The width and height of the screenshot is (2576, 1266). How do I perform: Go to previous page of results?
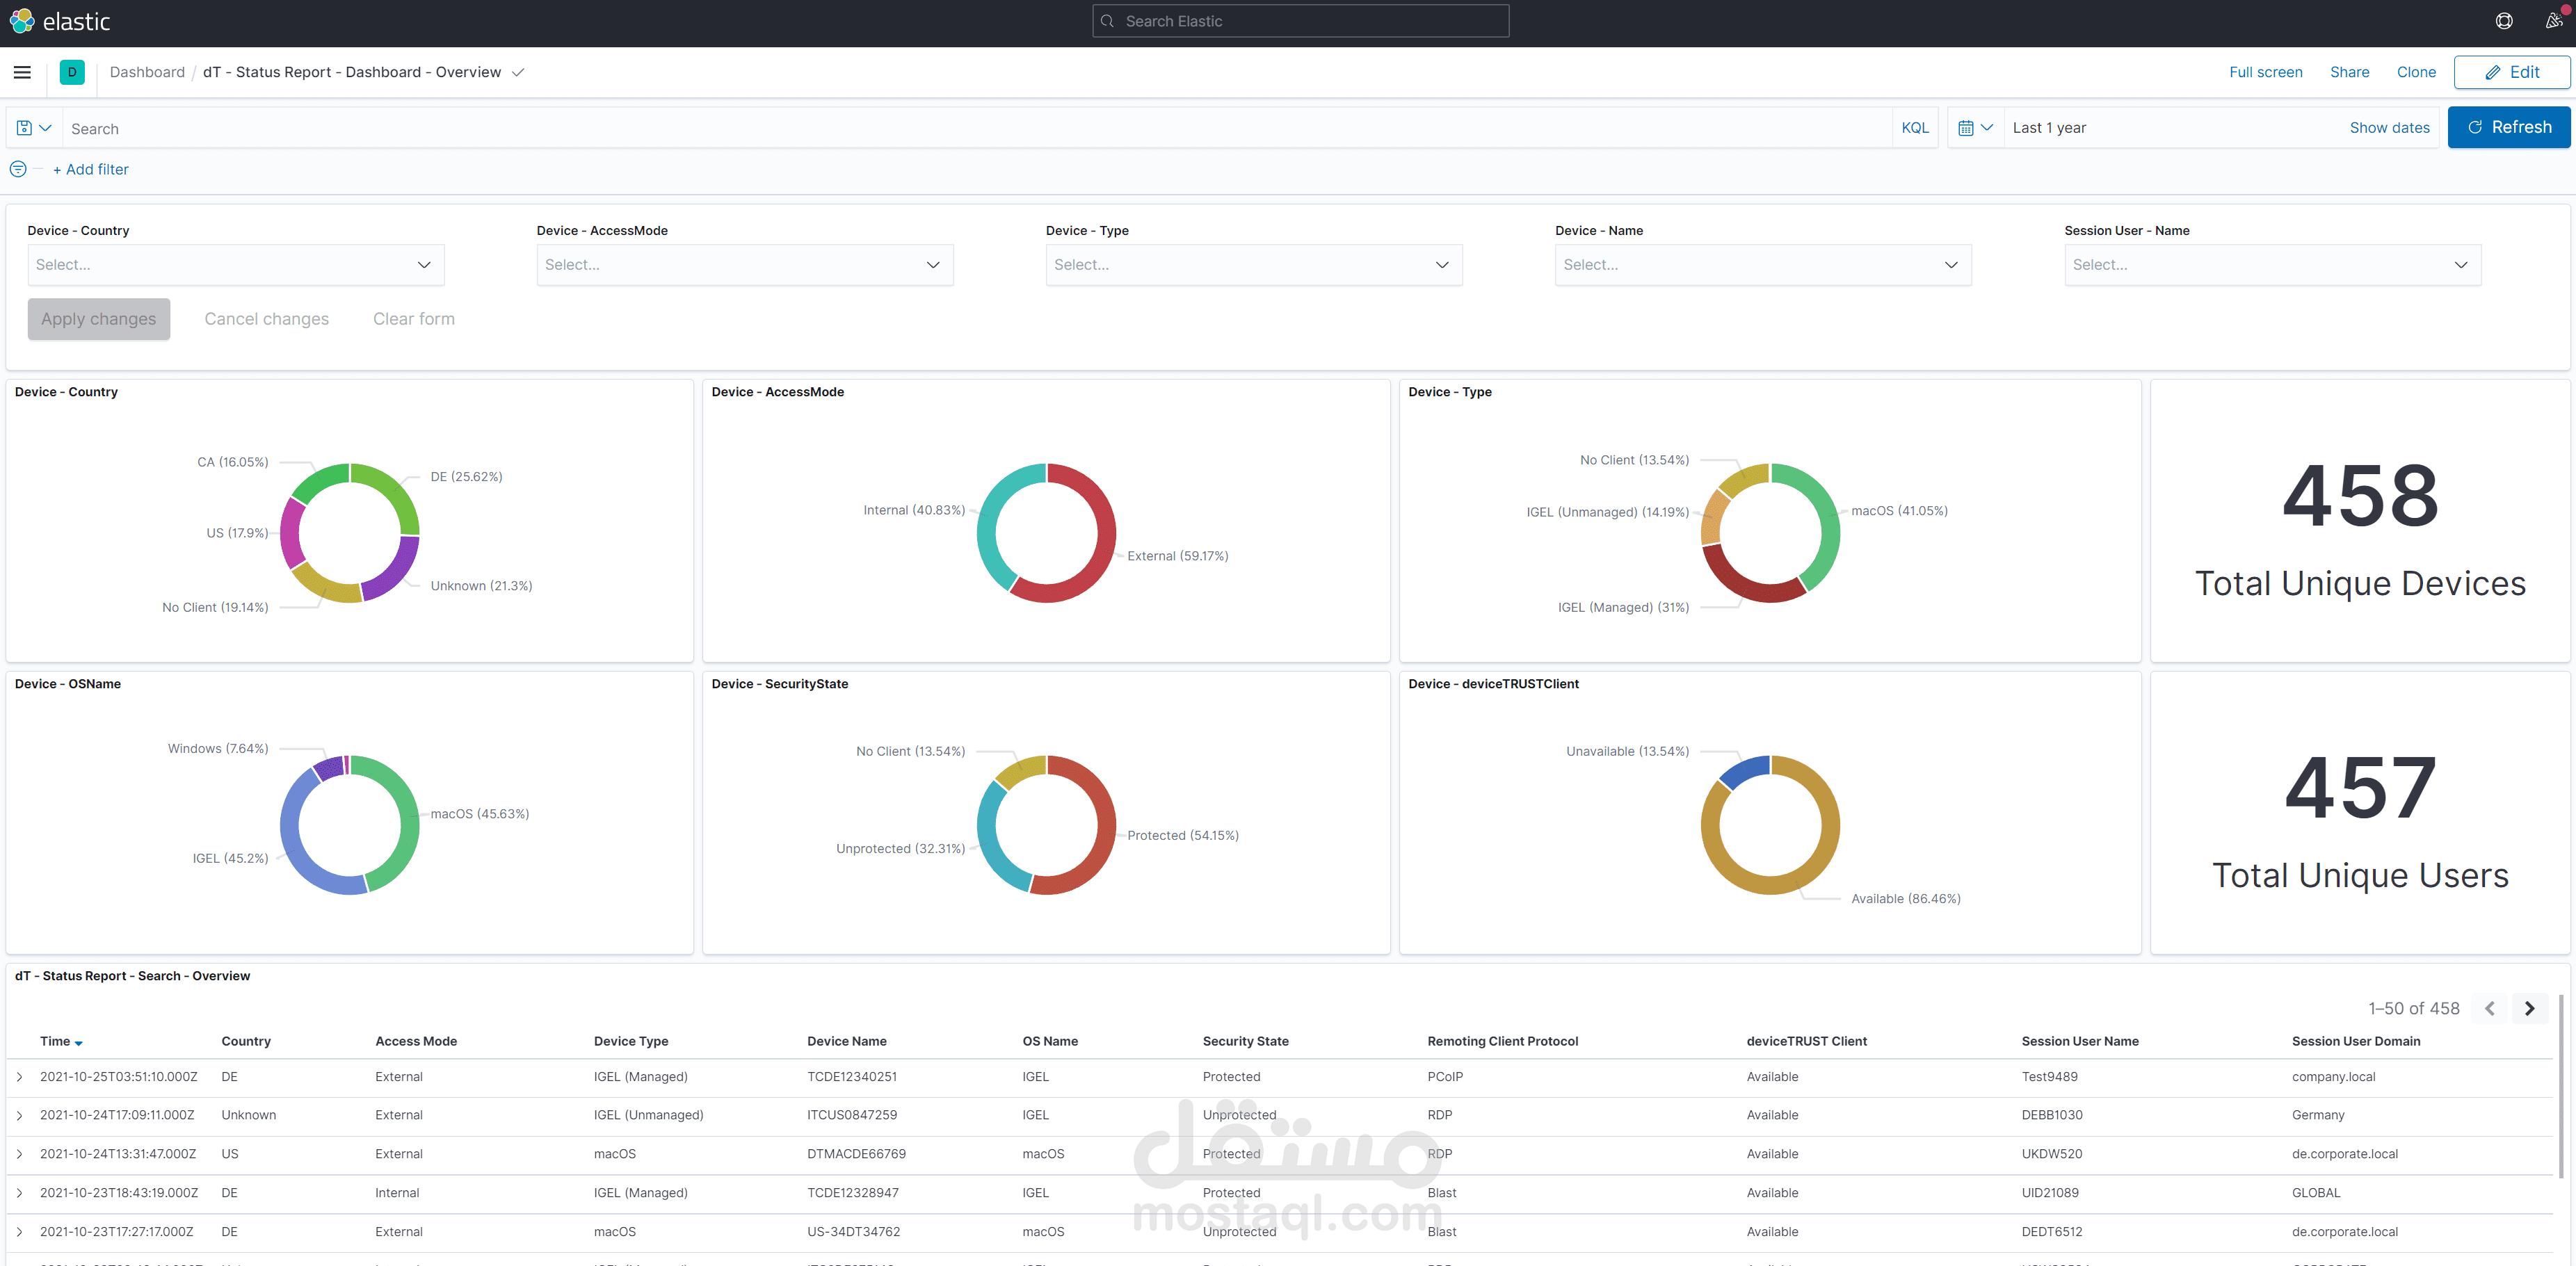click(x=2489, y=1008)
